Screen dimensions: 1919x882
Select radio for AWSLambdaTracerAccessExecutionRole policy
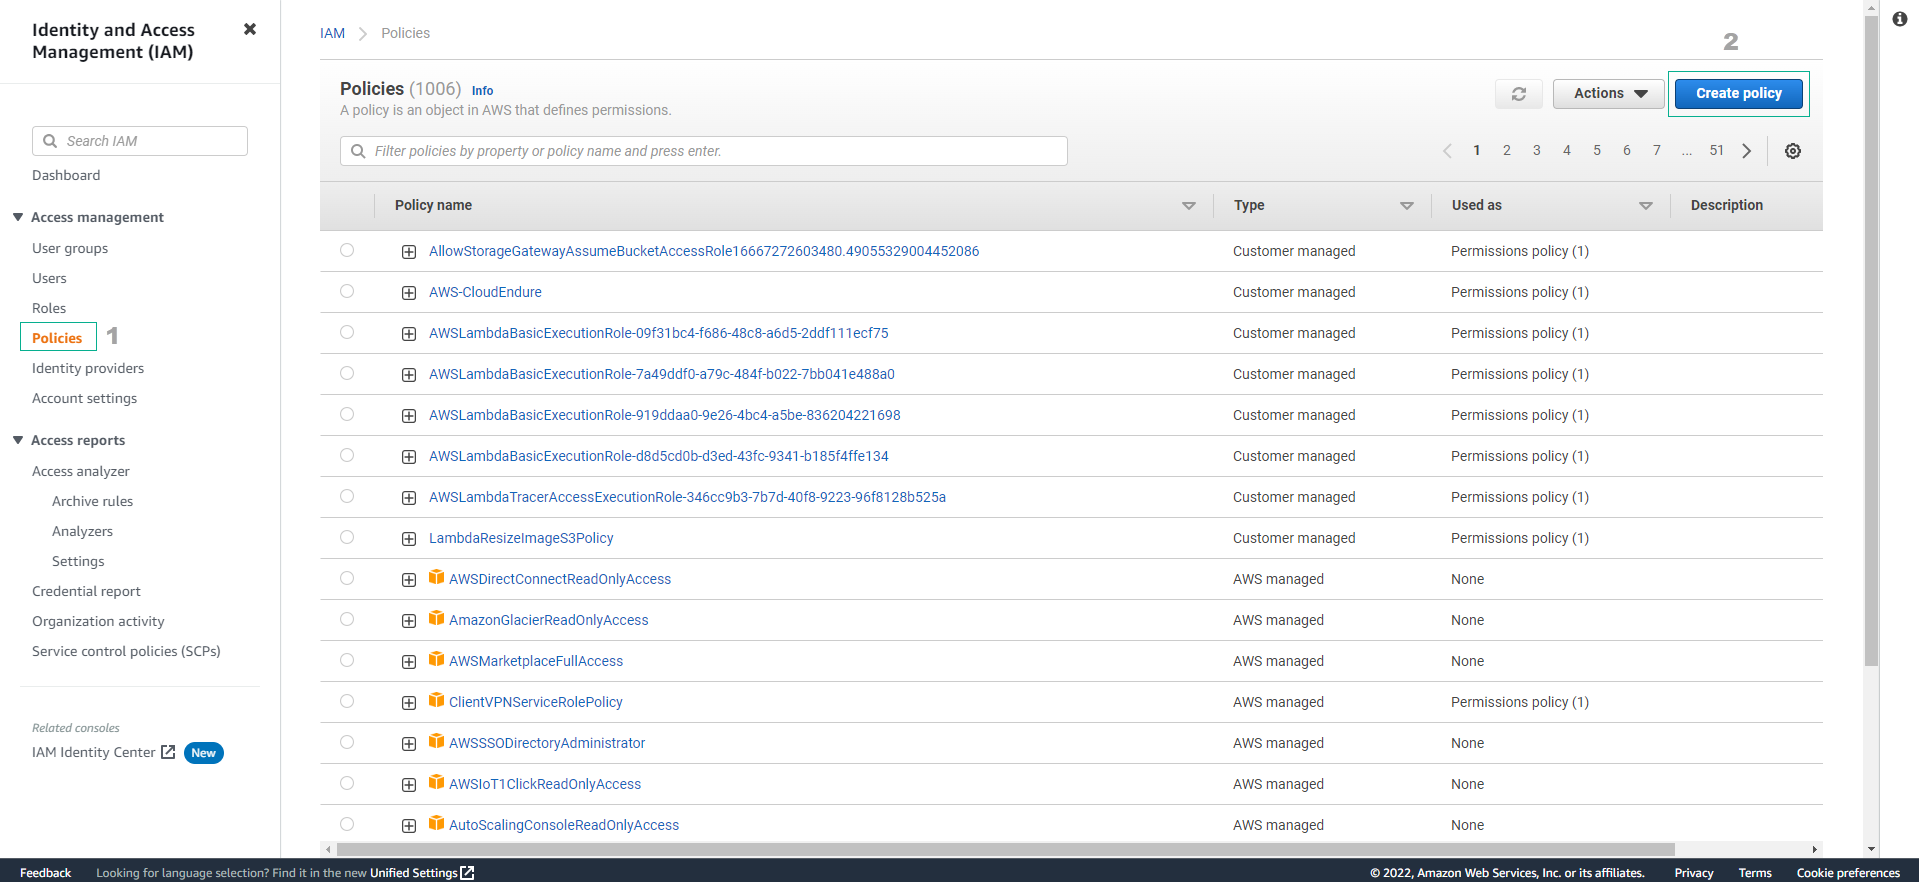point(347,496)
